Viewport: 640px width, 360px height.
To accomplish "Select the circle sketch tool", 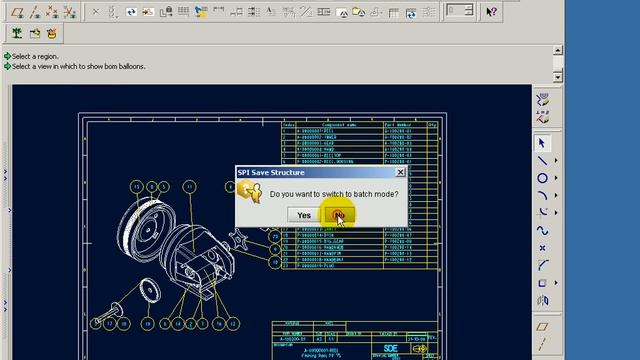I will [542, 178].
